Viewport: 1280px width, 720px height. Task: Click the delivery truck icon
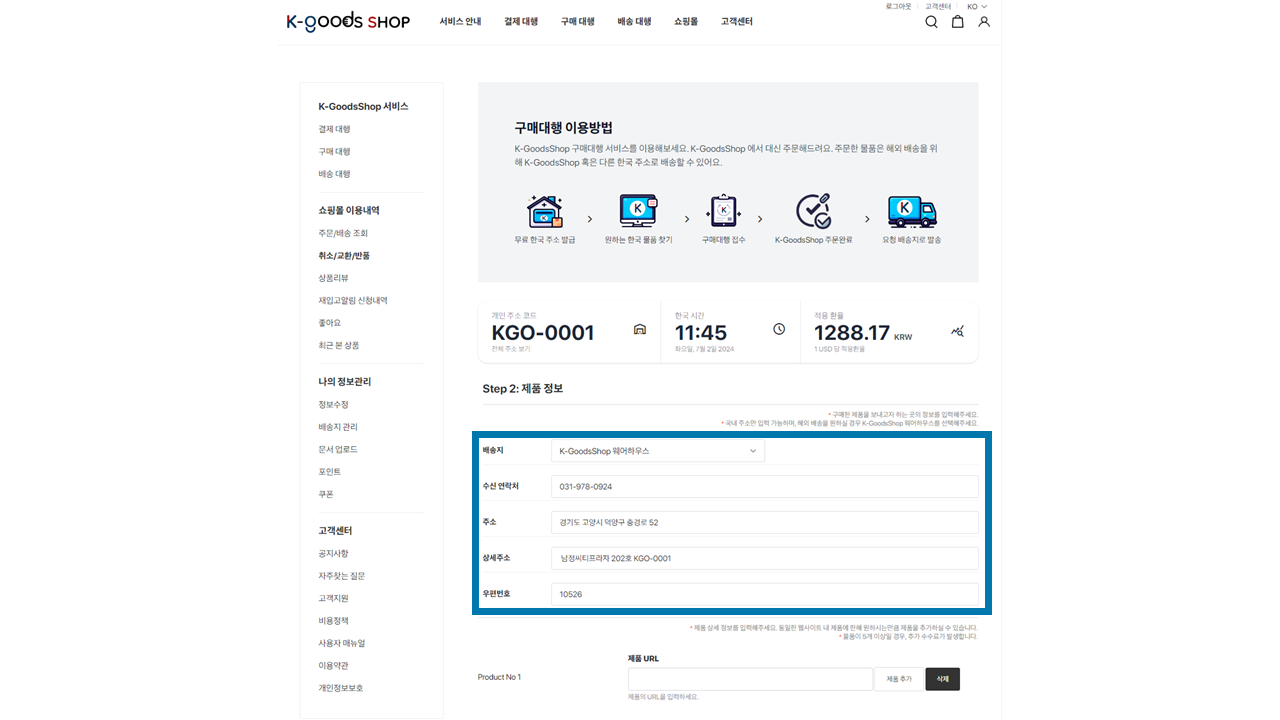tap(911, 211)
